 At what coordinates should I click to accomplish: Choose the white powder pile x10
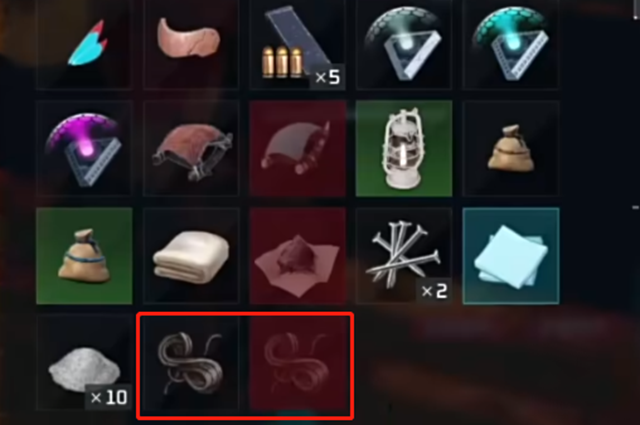tap(84, 362)
